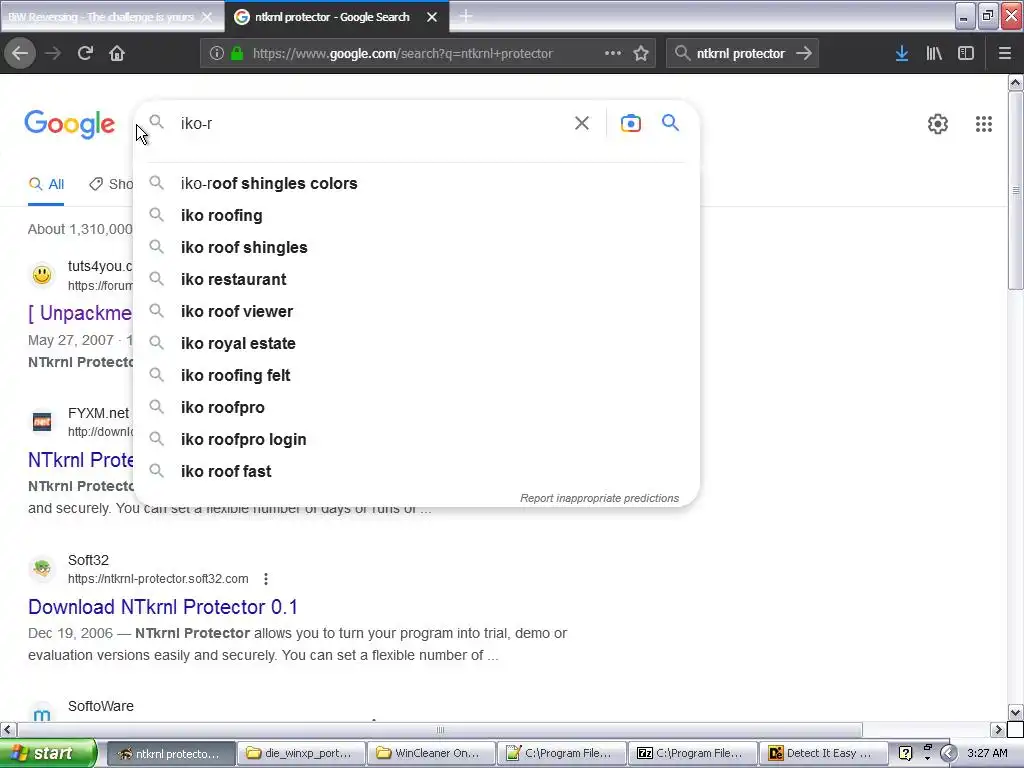Choose suggestion iko roofing felt
Screen dimensions: 1024x768
click(x=416, y=376)
